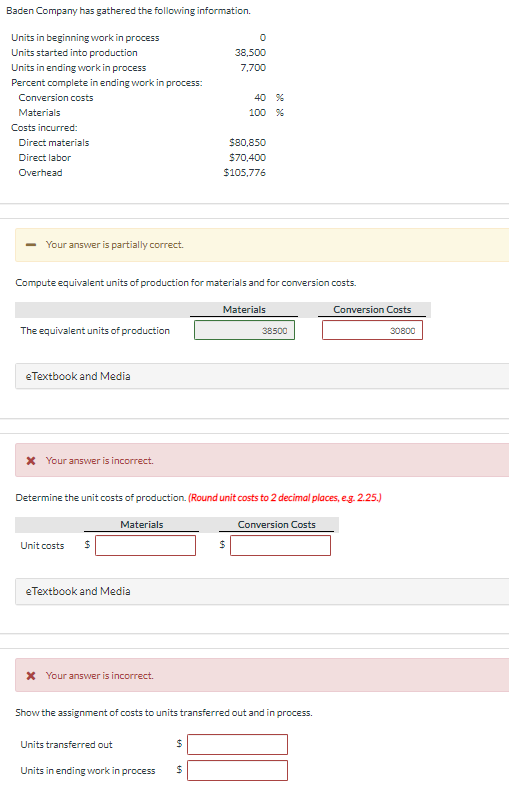Click the Materials column header in equivalent units table
The height and width of the screenshot is (791, 509).
point(244,310)
